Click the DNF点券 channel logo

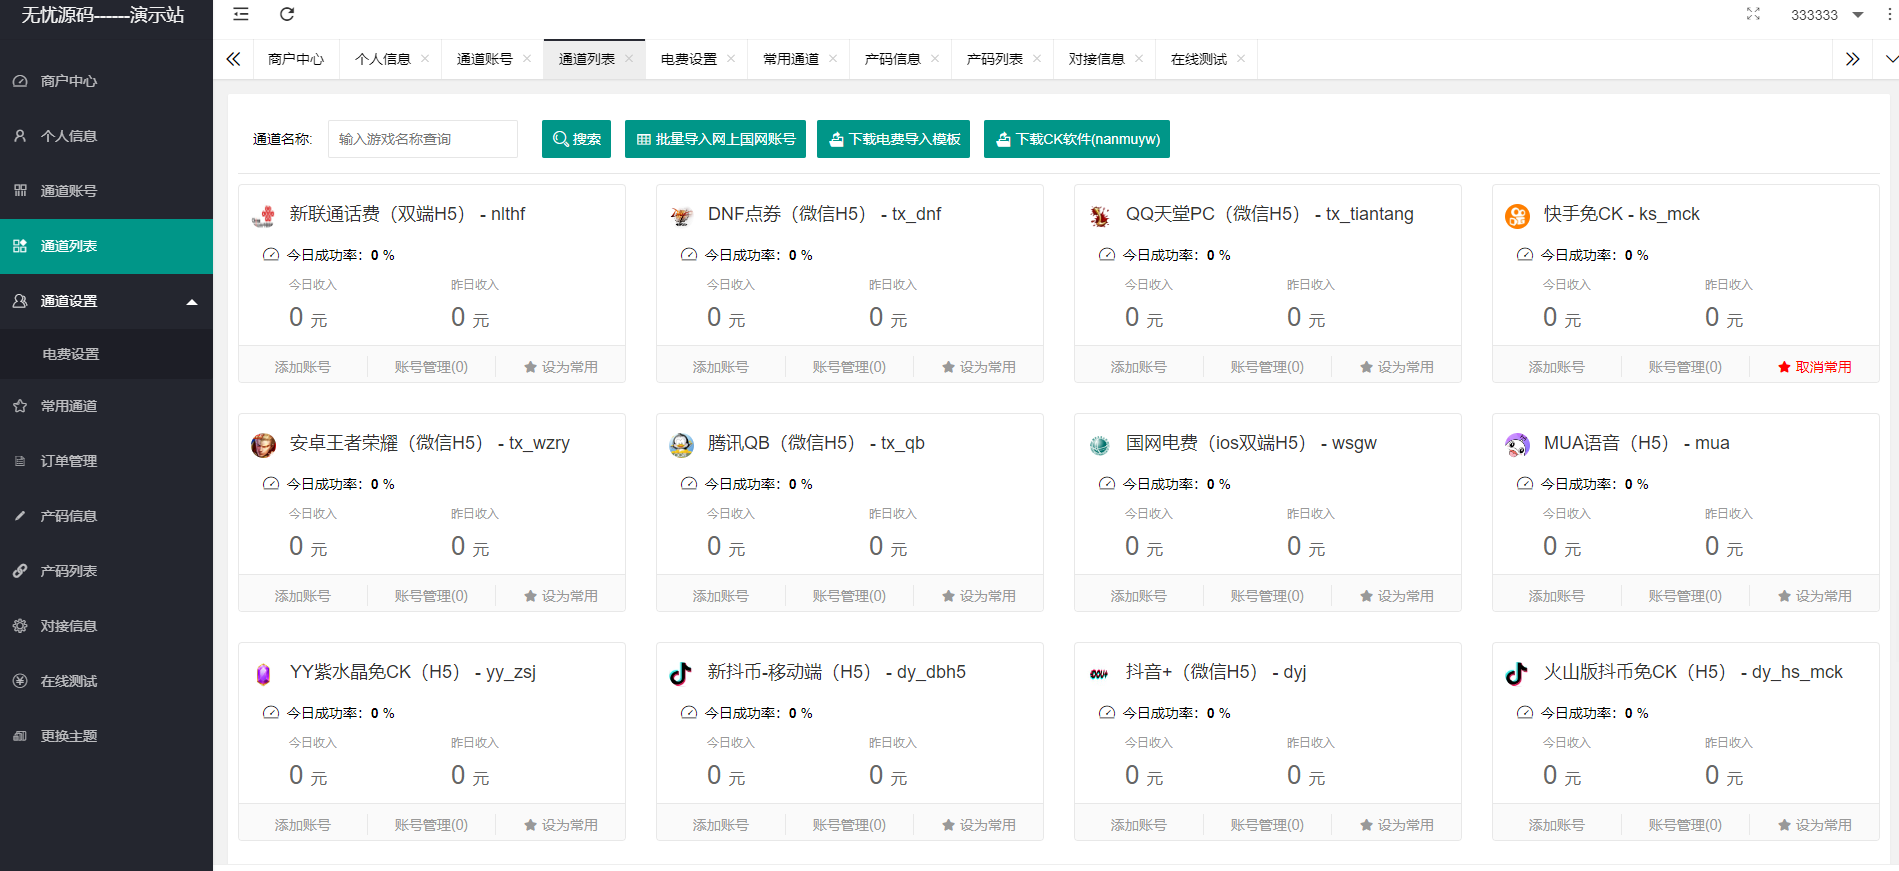682,215
